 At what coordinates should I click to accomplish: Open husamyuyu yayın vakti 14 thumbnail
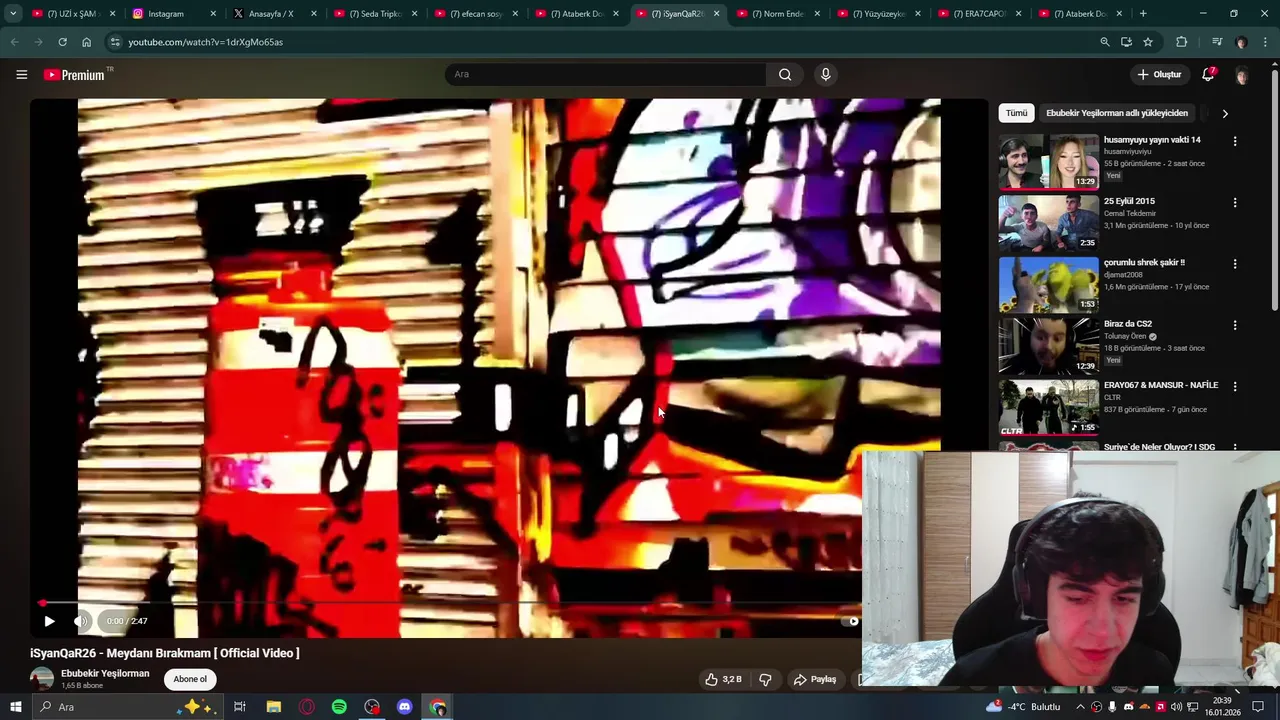pos(1048,162)
